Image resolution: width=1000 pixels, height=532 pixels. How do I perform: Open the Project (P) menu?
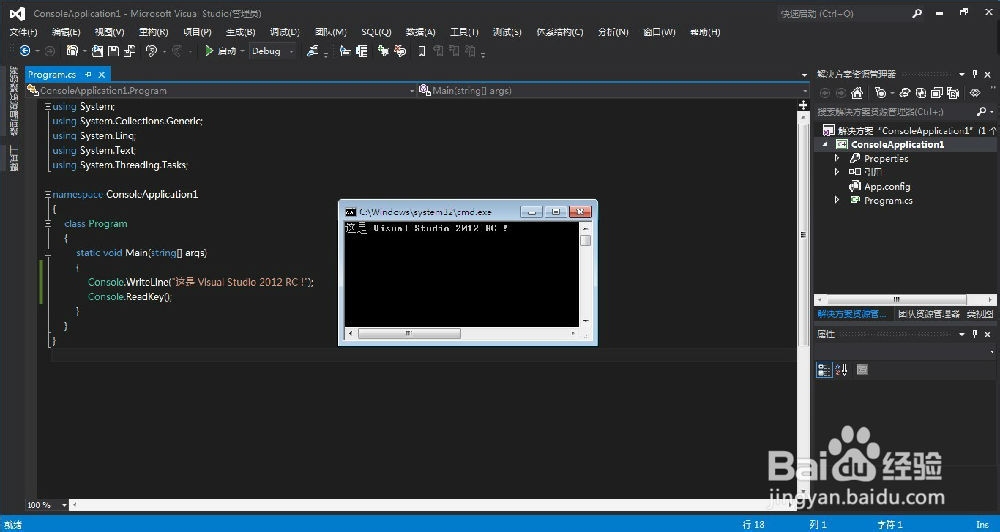(x=197, y=32)
